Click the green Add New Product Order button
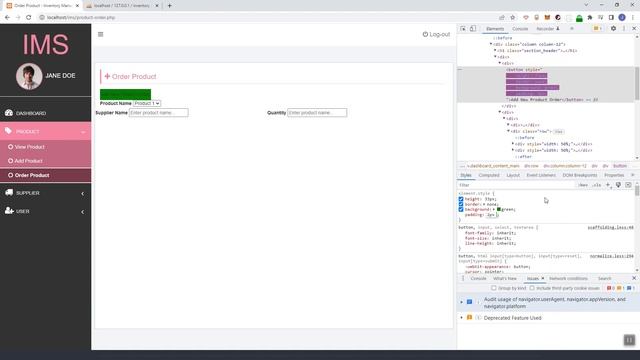 125,94
